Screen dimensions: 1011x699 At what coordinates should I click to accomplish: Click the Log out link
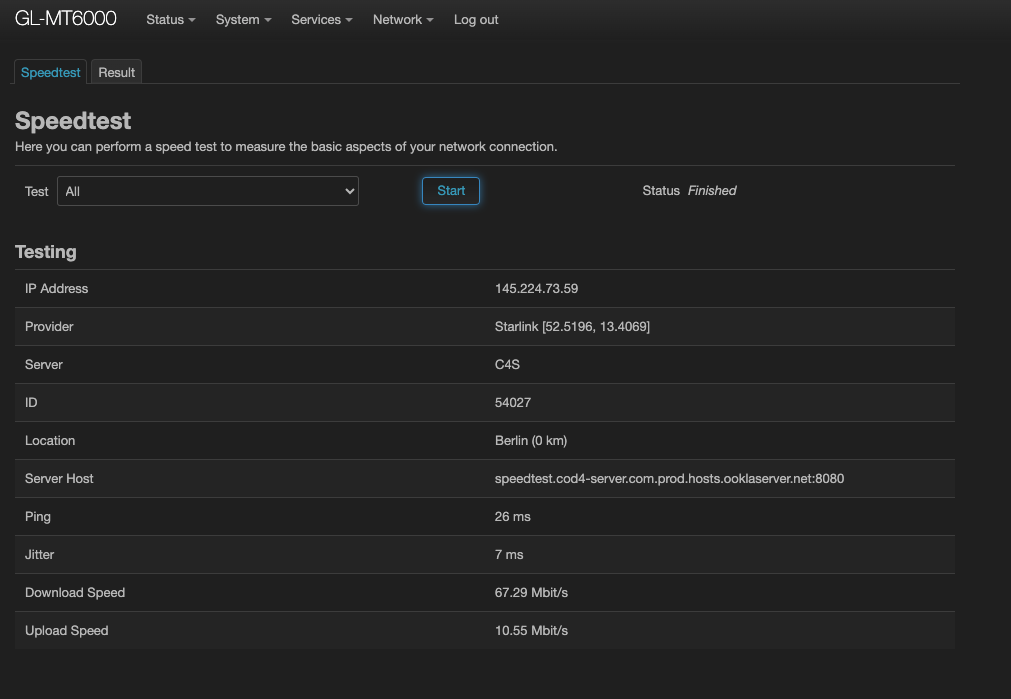[476, 19]
